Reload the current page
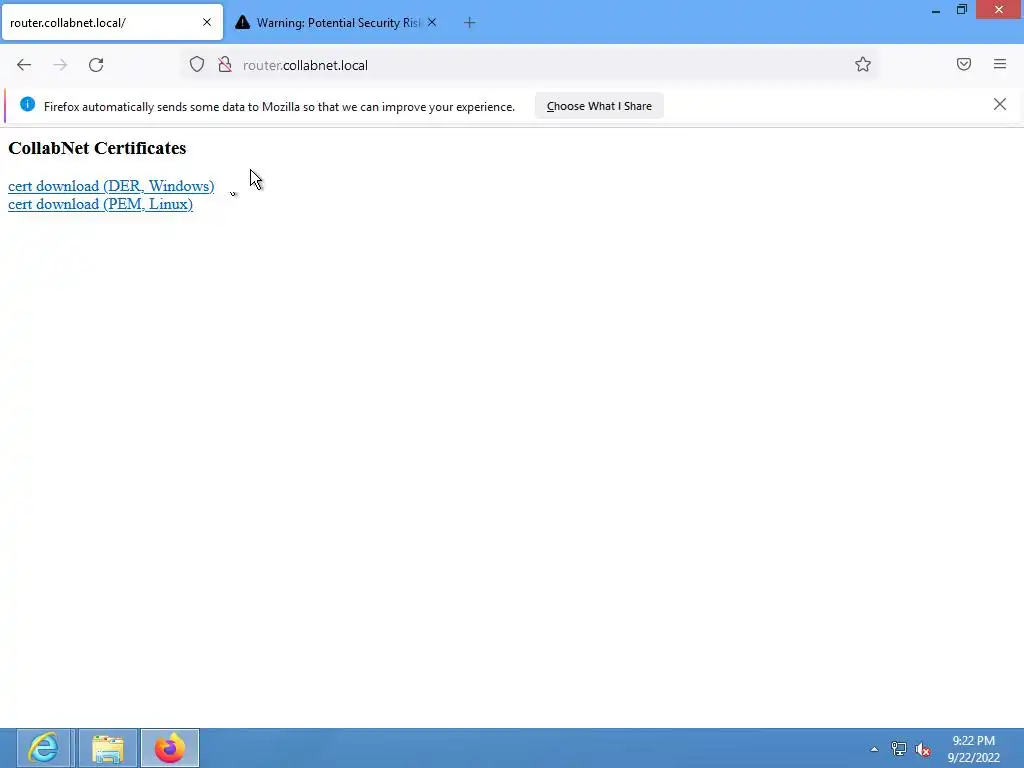Screen dimensions: 1024x768 point(96,65)
